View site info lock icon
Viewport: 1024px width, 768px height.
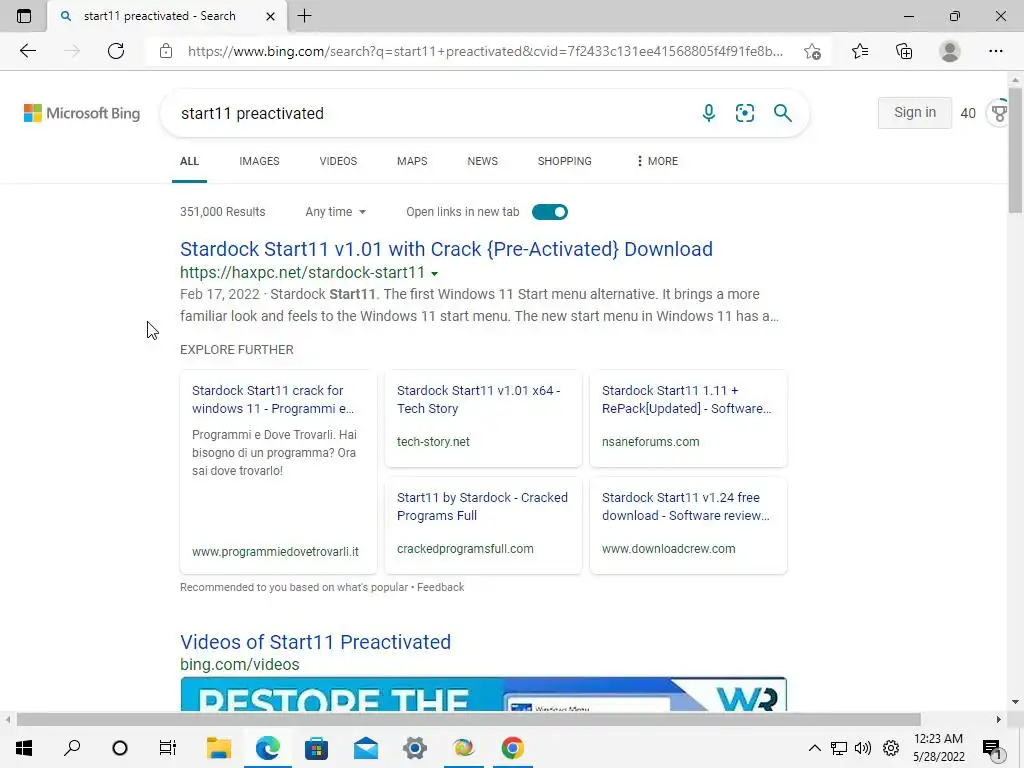pyautogui.click(x=166, y=51)
